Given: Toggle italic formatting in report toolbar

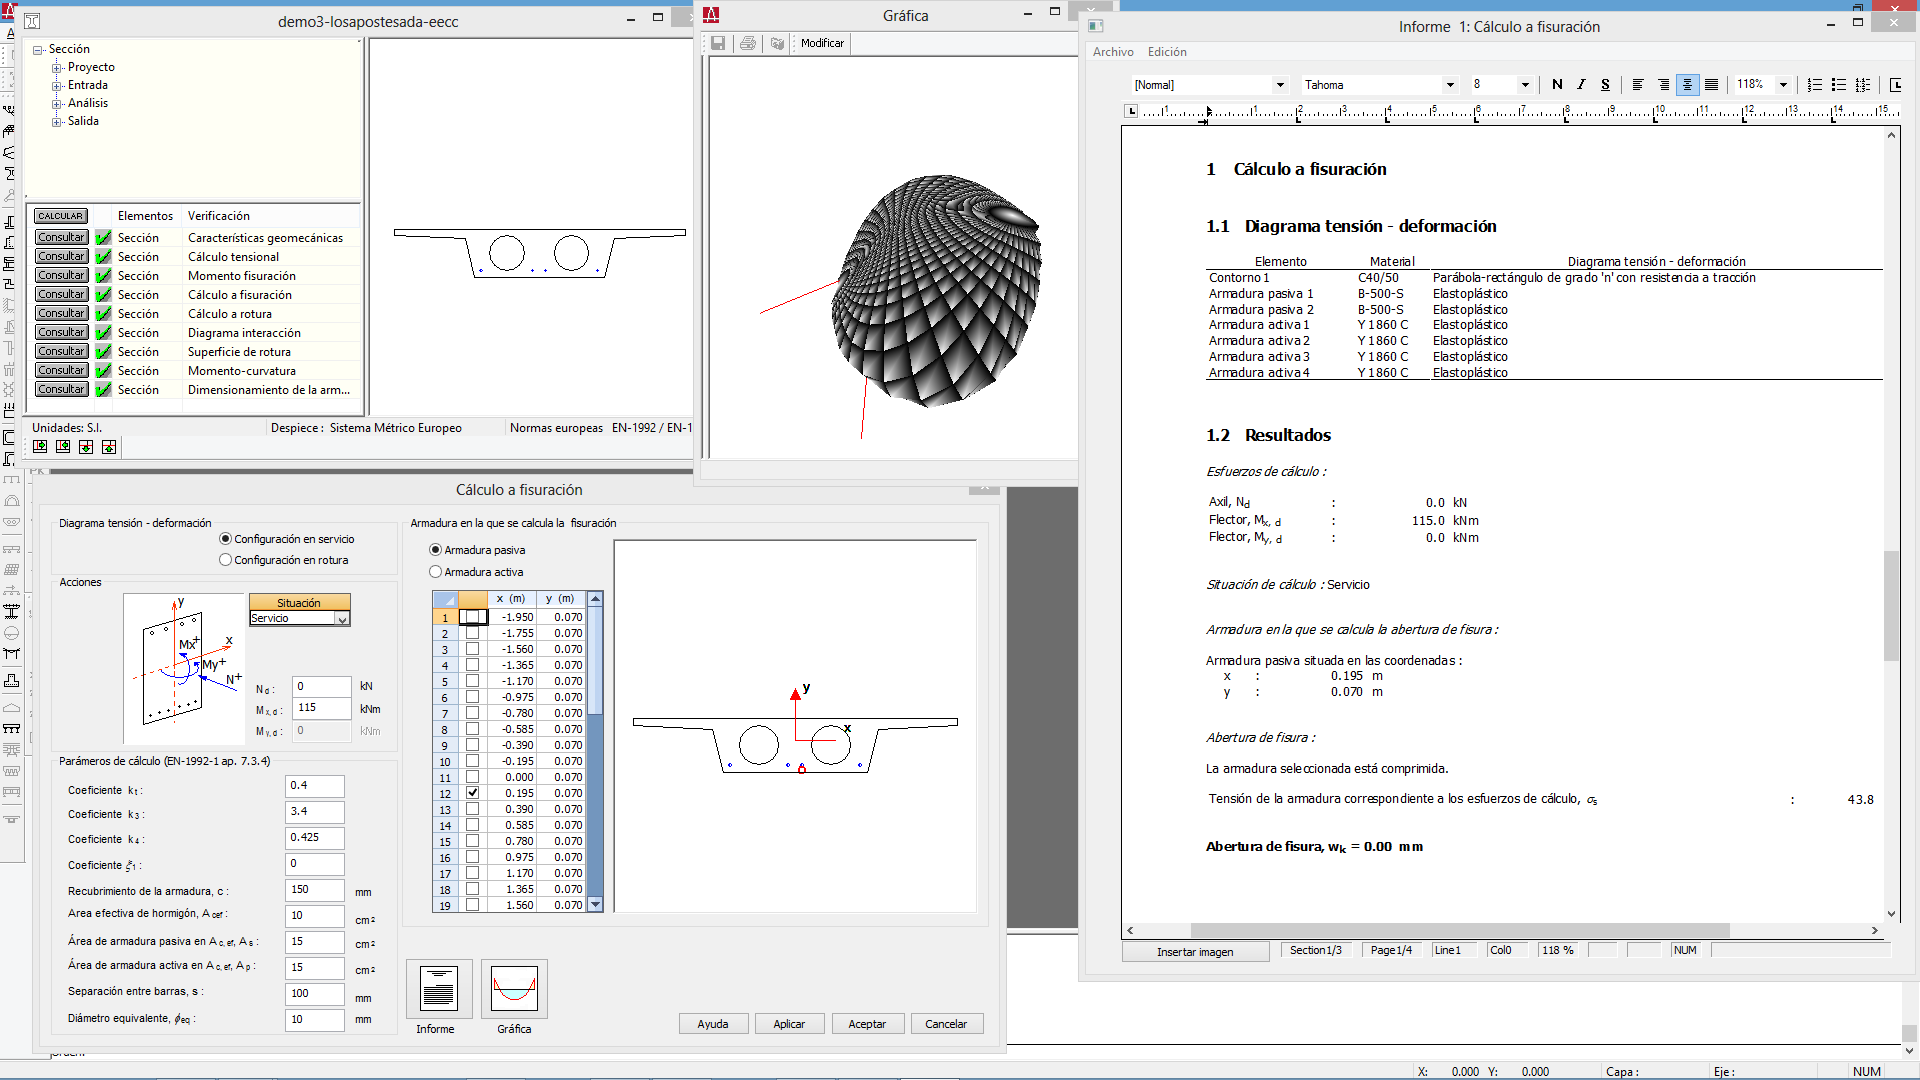Looking at the screenshot, I should pos(1581,85).
